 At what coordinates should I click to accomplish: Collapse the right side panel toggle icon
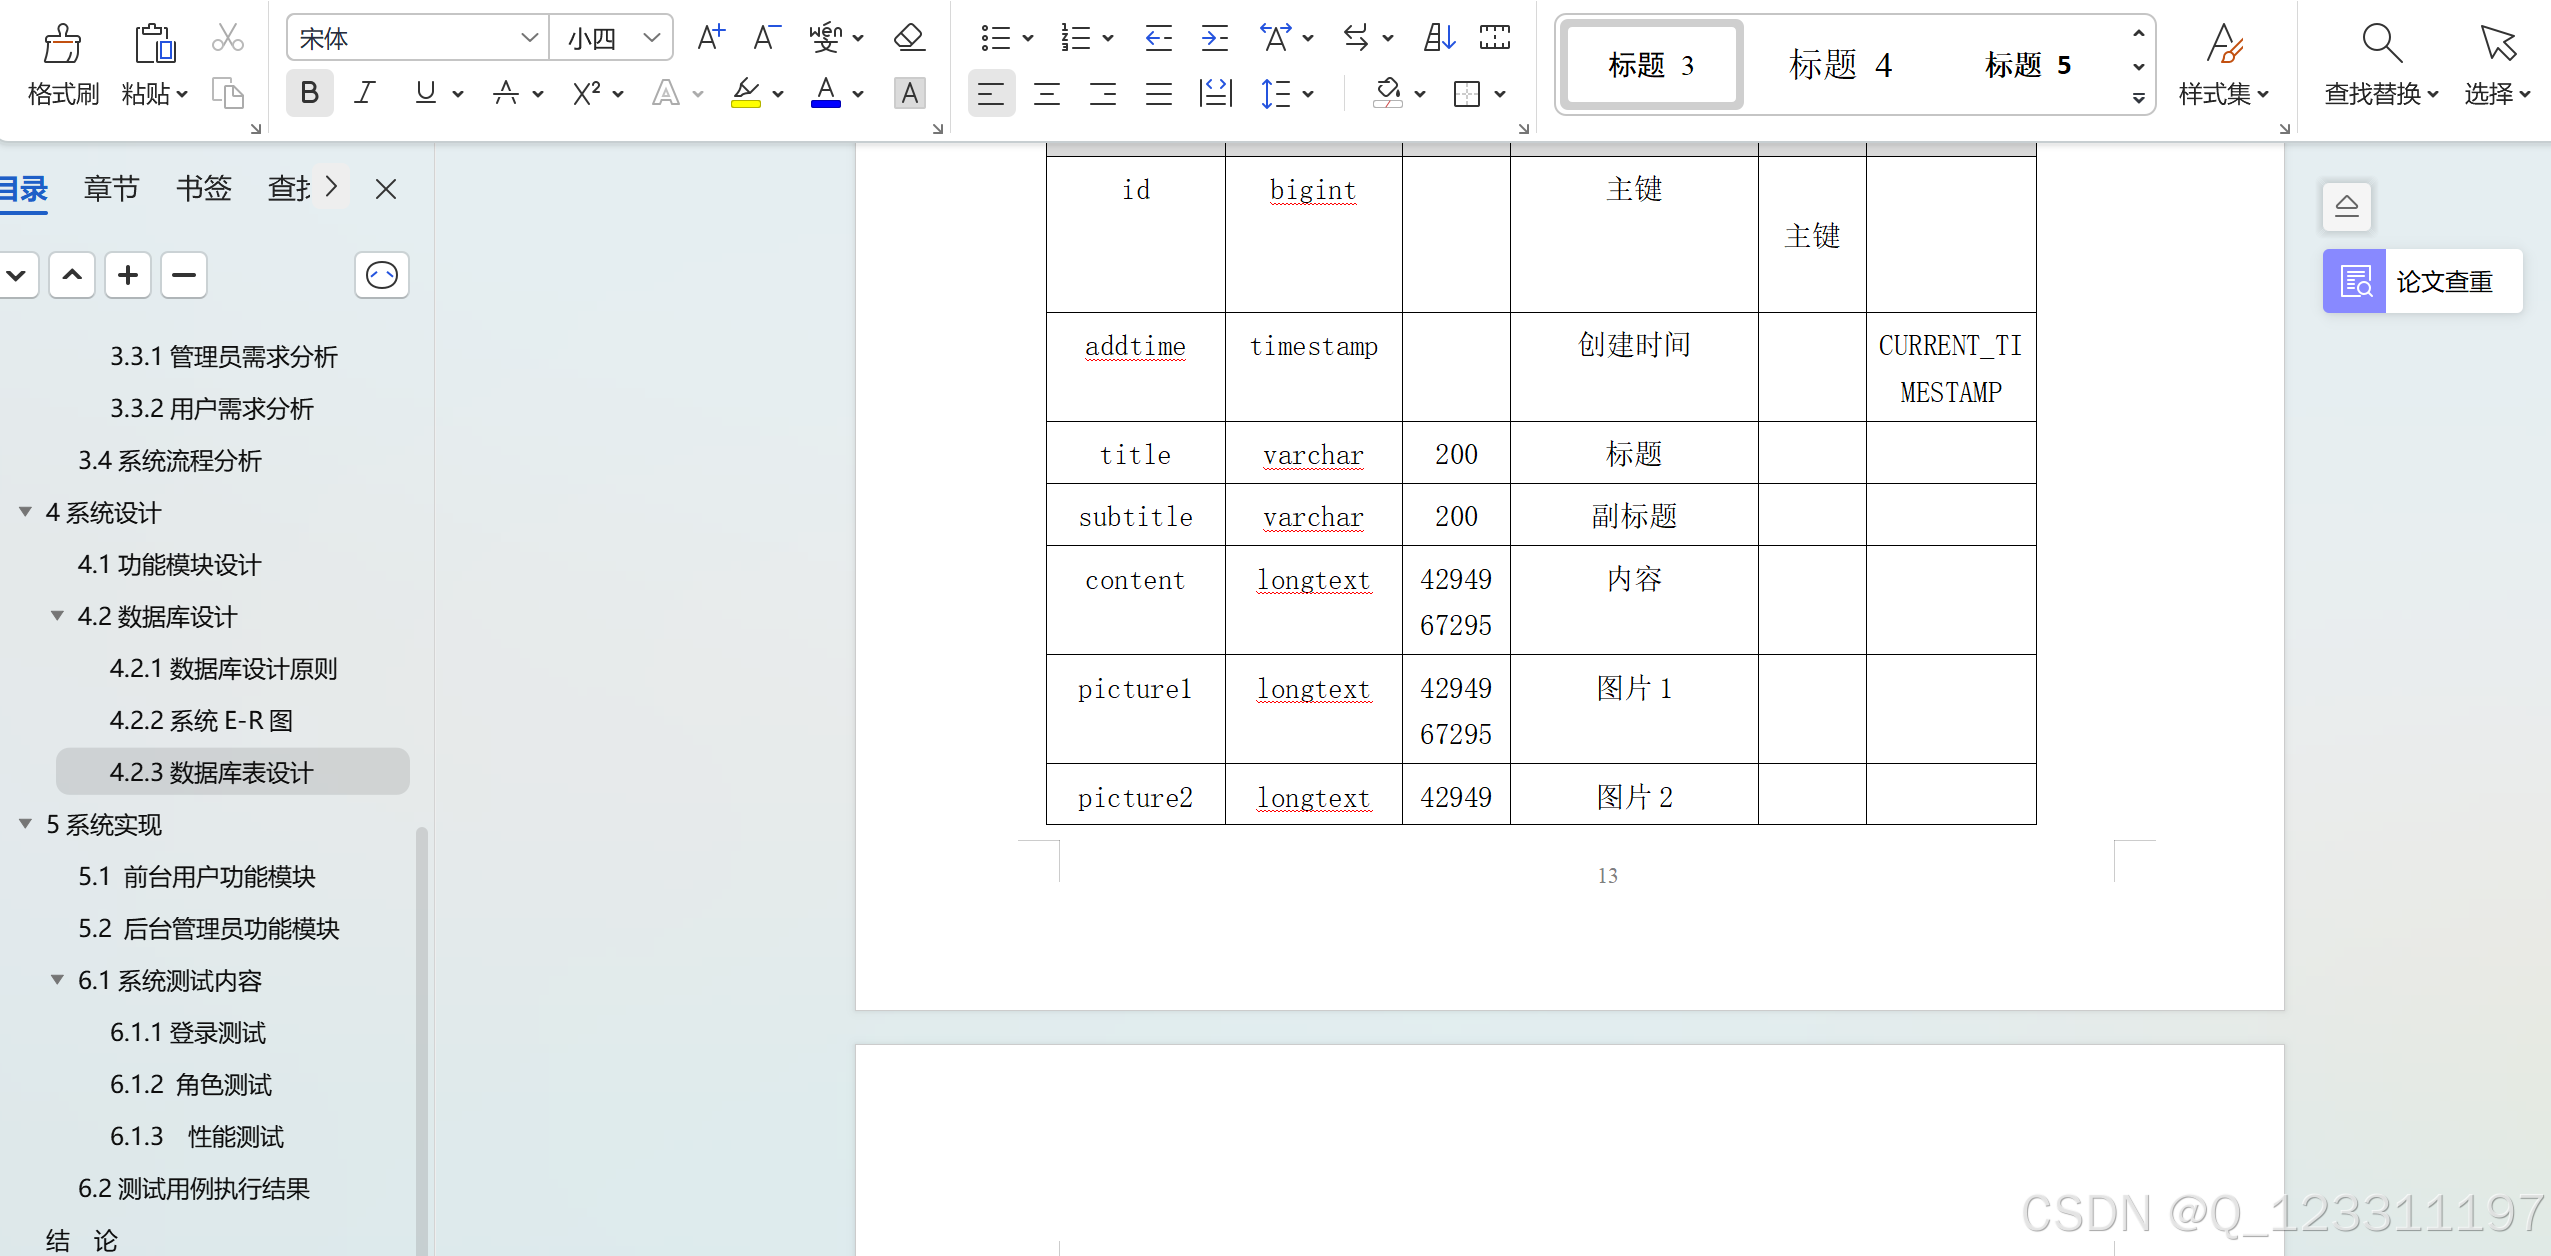tap(2346, 206)
